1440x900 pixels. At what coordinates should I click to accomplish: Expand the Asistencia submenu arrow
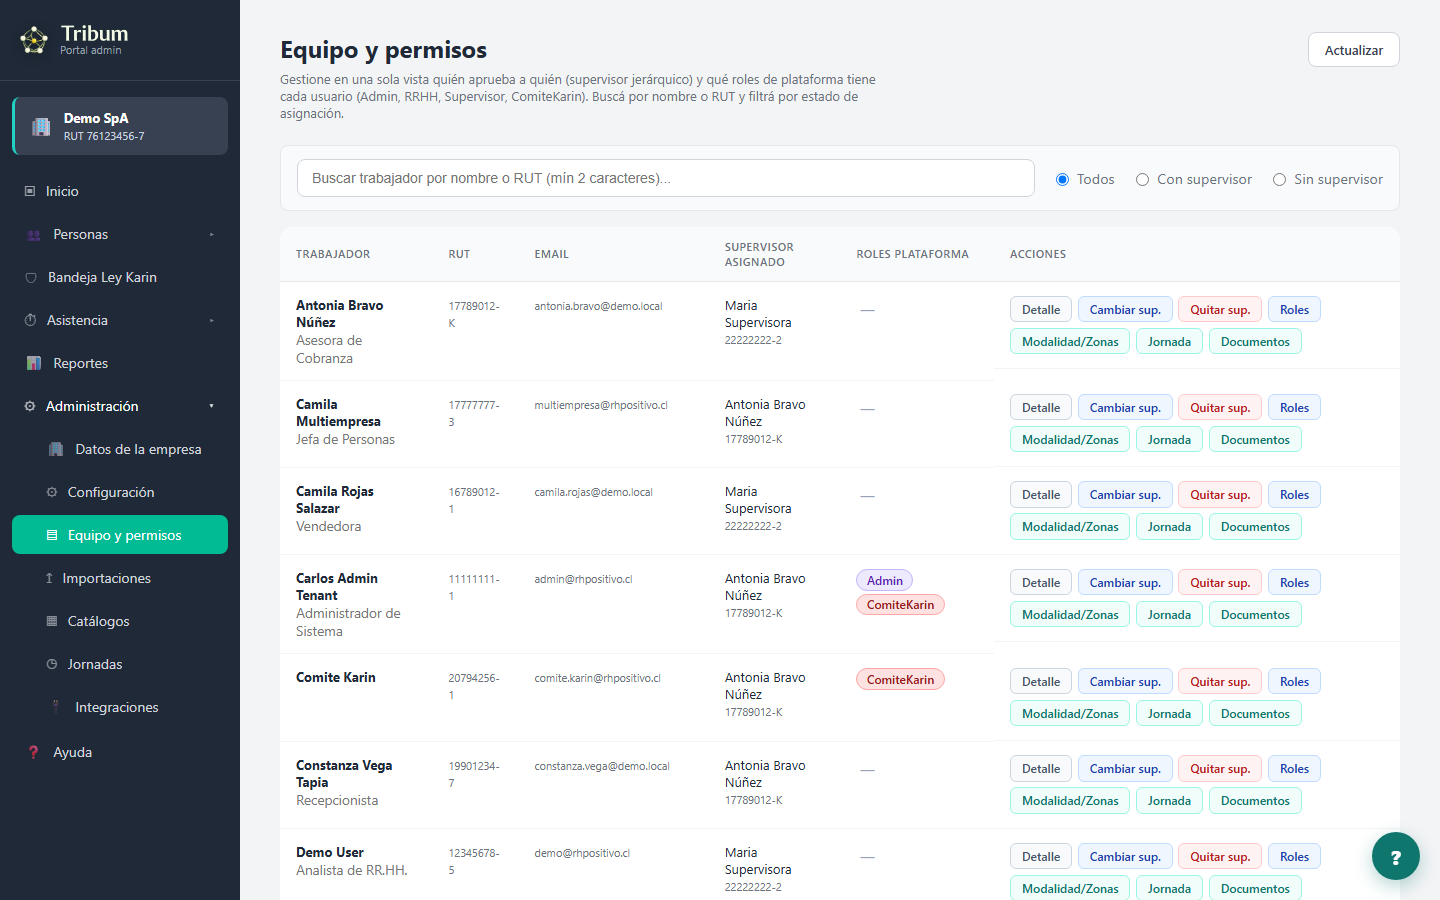[212, 321]
